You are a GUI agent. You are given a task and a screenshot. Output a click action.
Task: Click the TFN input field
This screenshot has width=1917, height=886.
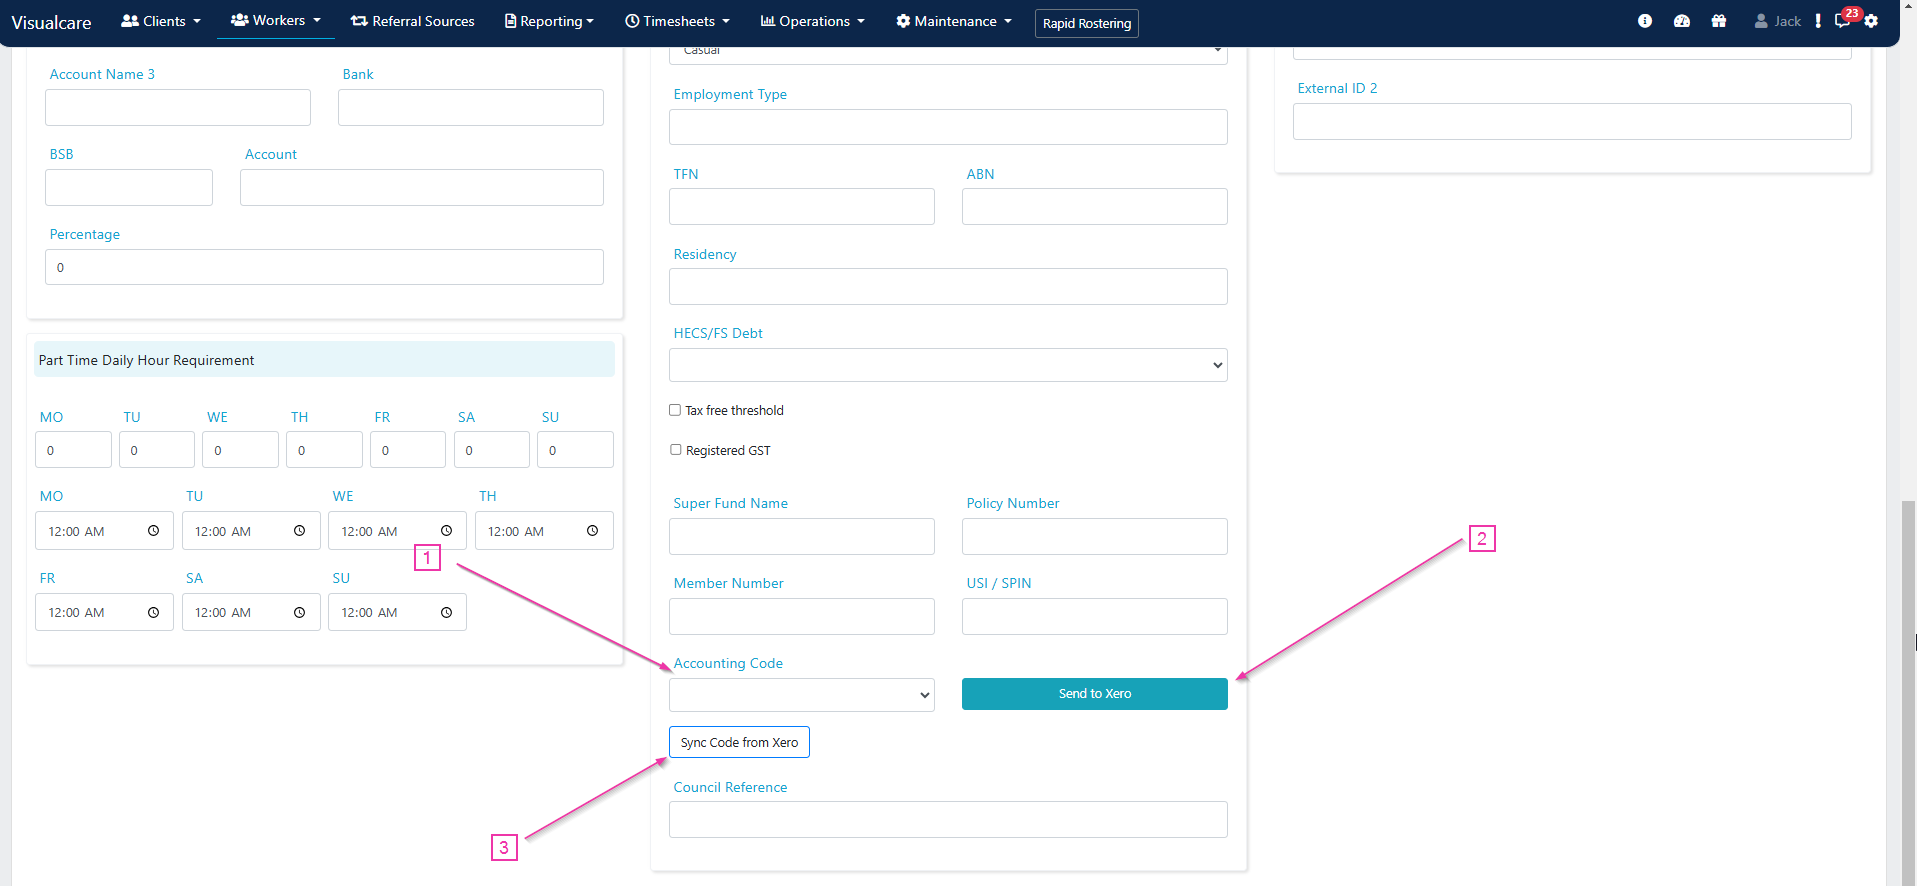pos(802,207)
